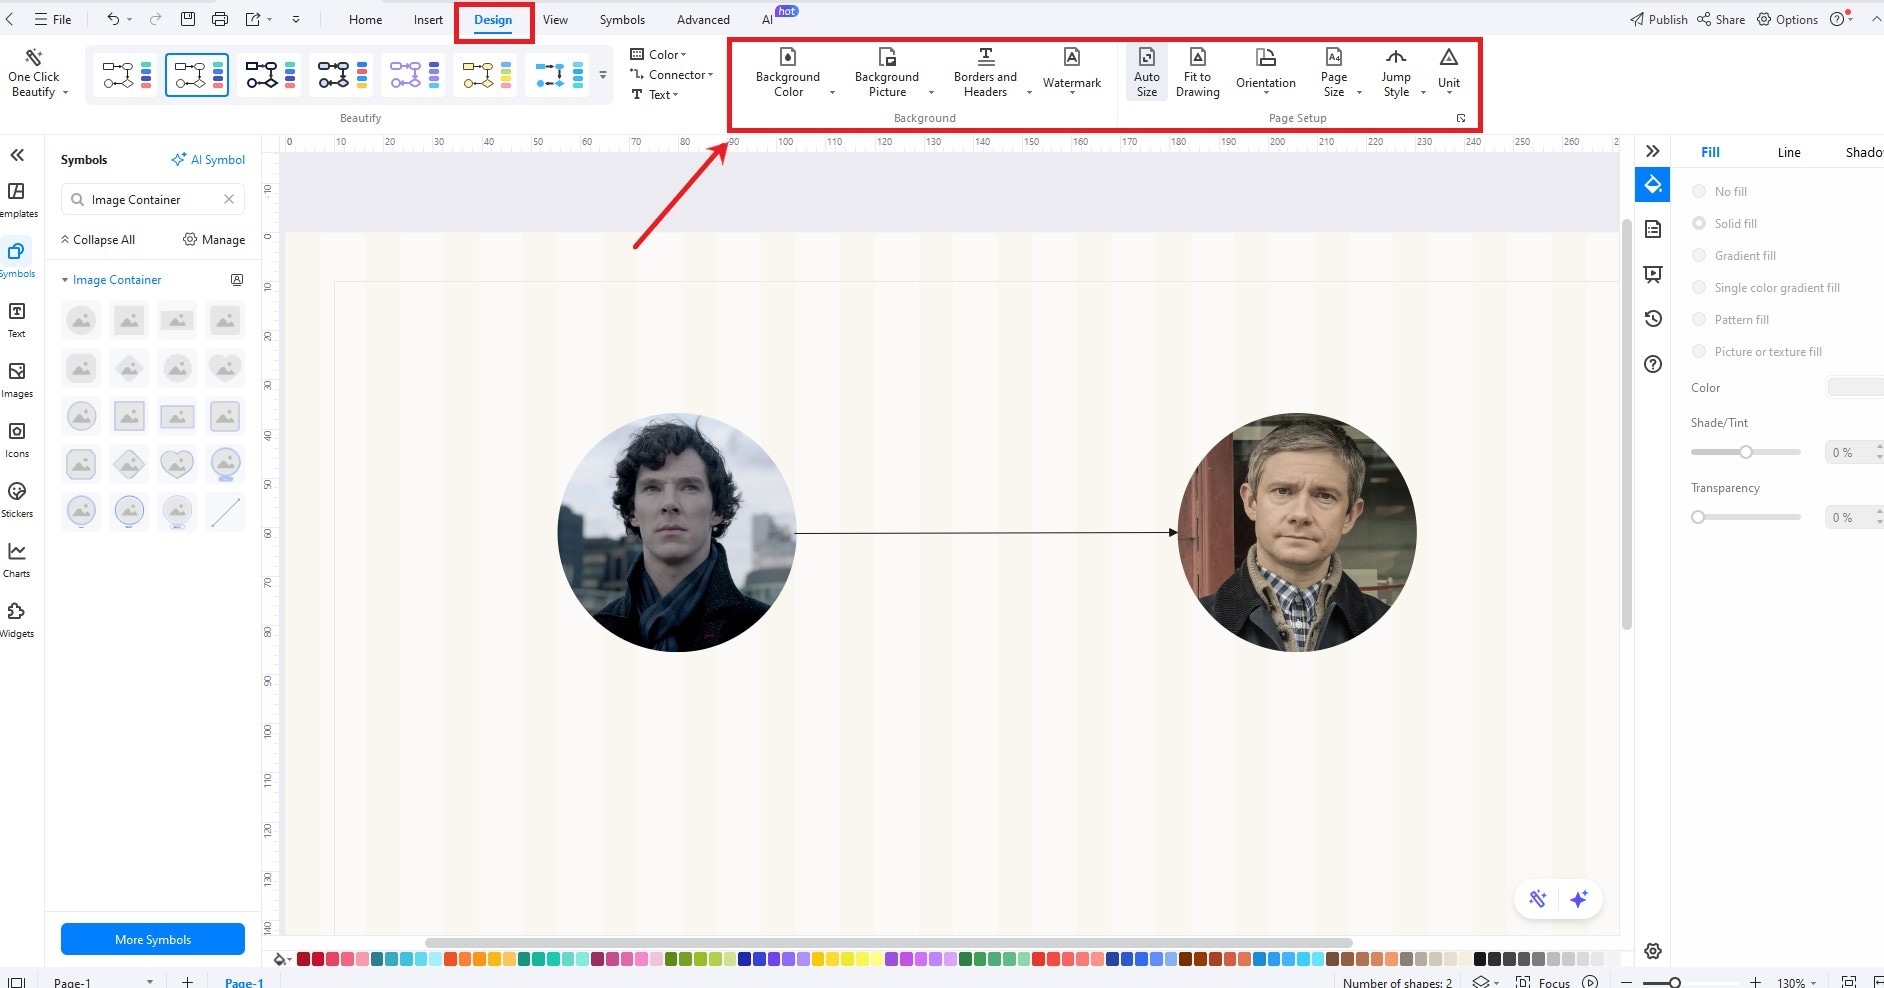1884x988 pixels.
Task: Switch to the Line tab in right panel
Action: point(1789,152)
